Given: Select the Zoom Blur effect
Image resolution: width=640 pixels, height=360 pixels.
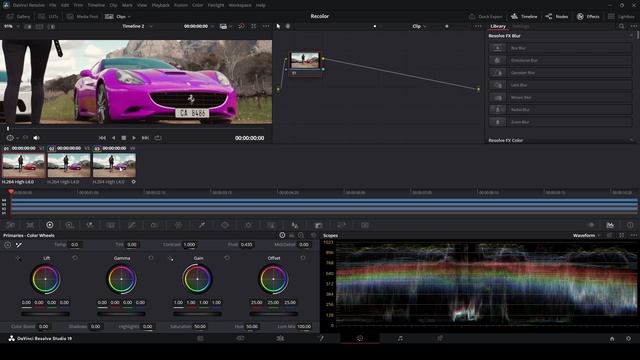Looking at the screenshot, I should (x=560, y=122).
